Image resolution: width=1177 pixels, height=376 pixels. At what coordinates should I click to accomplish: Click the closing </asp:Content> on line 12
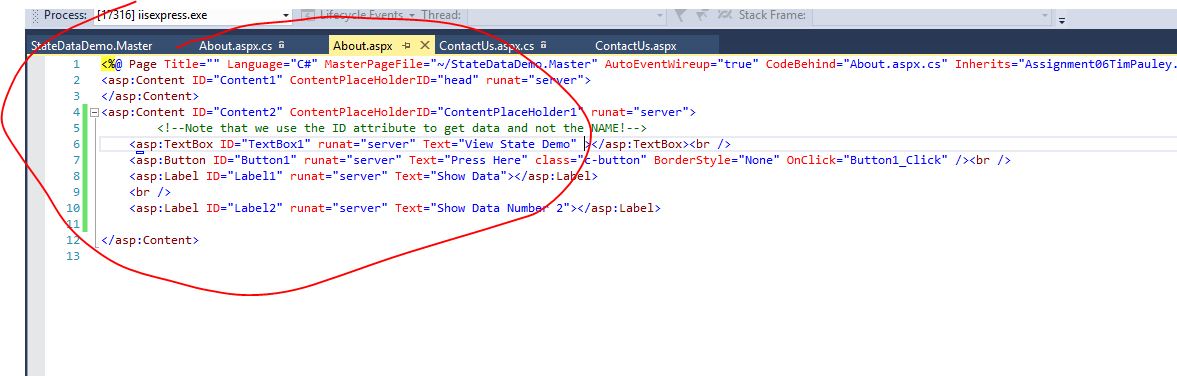coord(149,240)
